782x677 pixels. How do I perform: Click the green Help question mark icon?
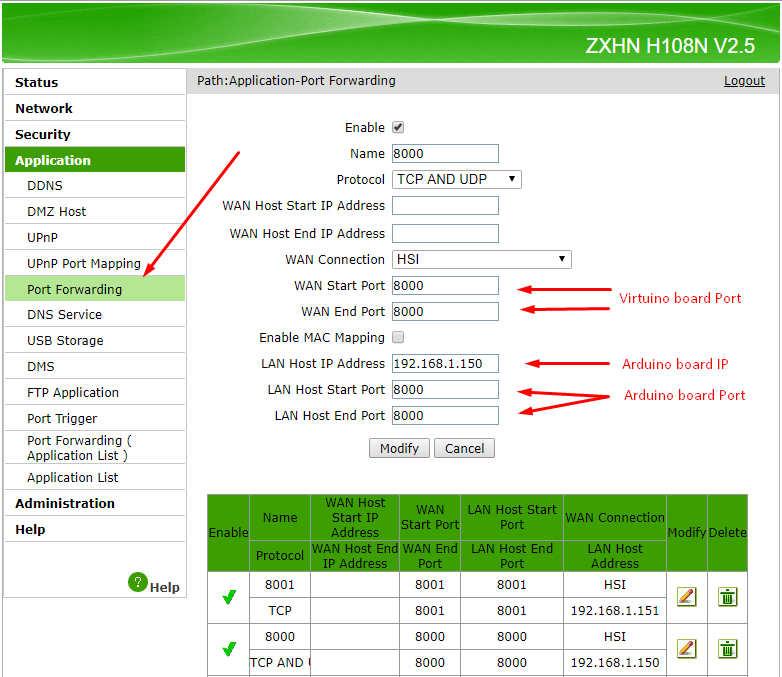pyautogui.click(x=138, y=582)
